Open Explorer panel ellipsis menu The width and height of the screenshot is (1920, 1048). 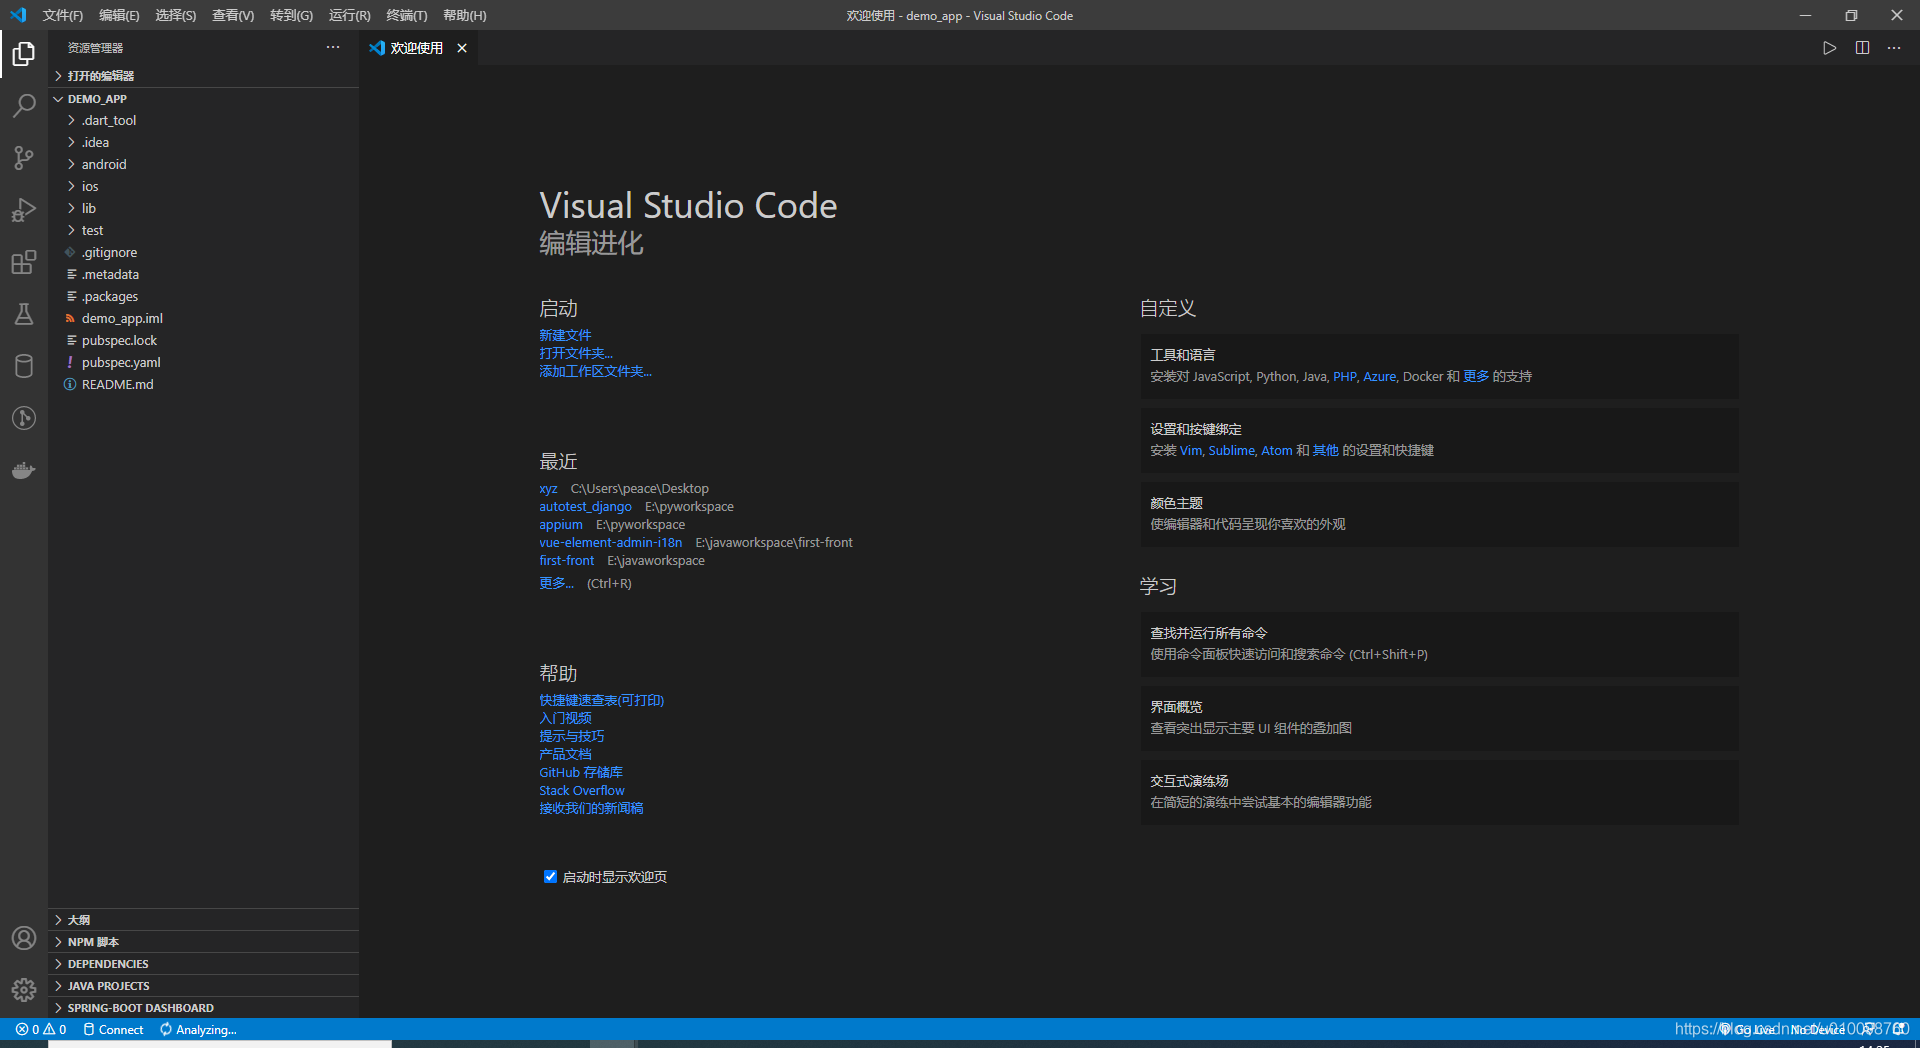[x=333, y=47]
